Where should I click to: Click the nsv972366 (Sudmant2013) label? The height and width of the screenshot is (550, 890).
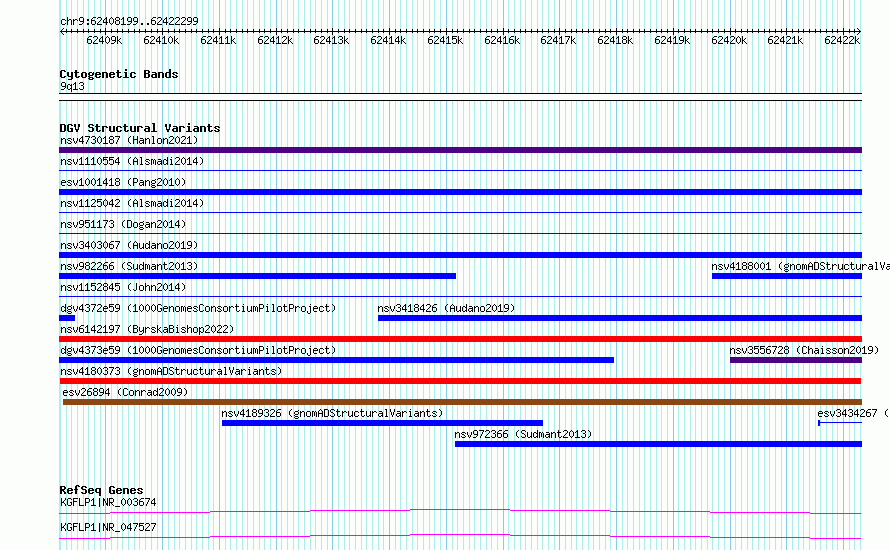523,434
